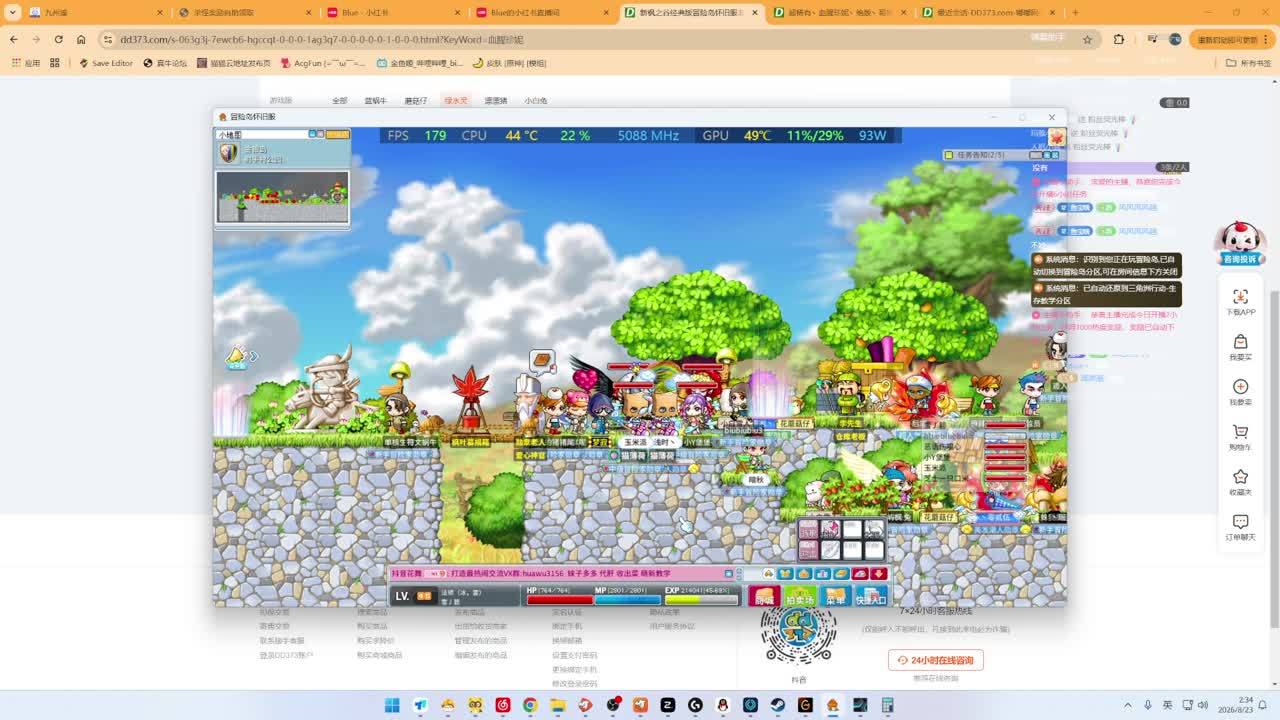Click the 我要卖 sidebar icon

pyautogui.click(x=1241, y=392)
